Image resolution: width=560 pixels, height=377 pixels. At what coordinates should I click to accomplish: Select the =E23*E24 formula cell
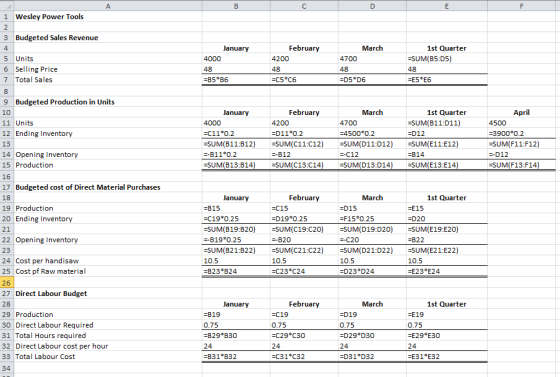(x=446, y=271)
